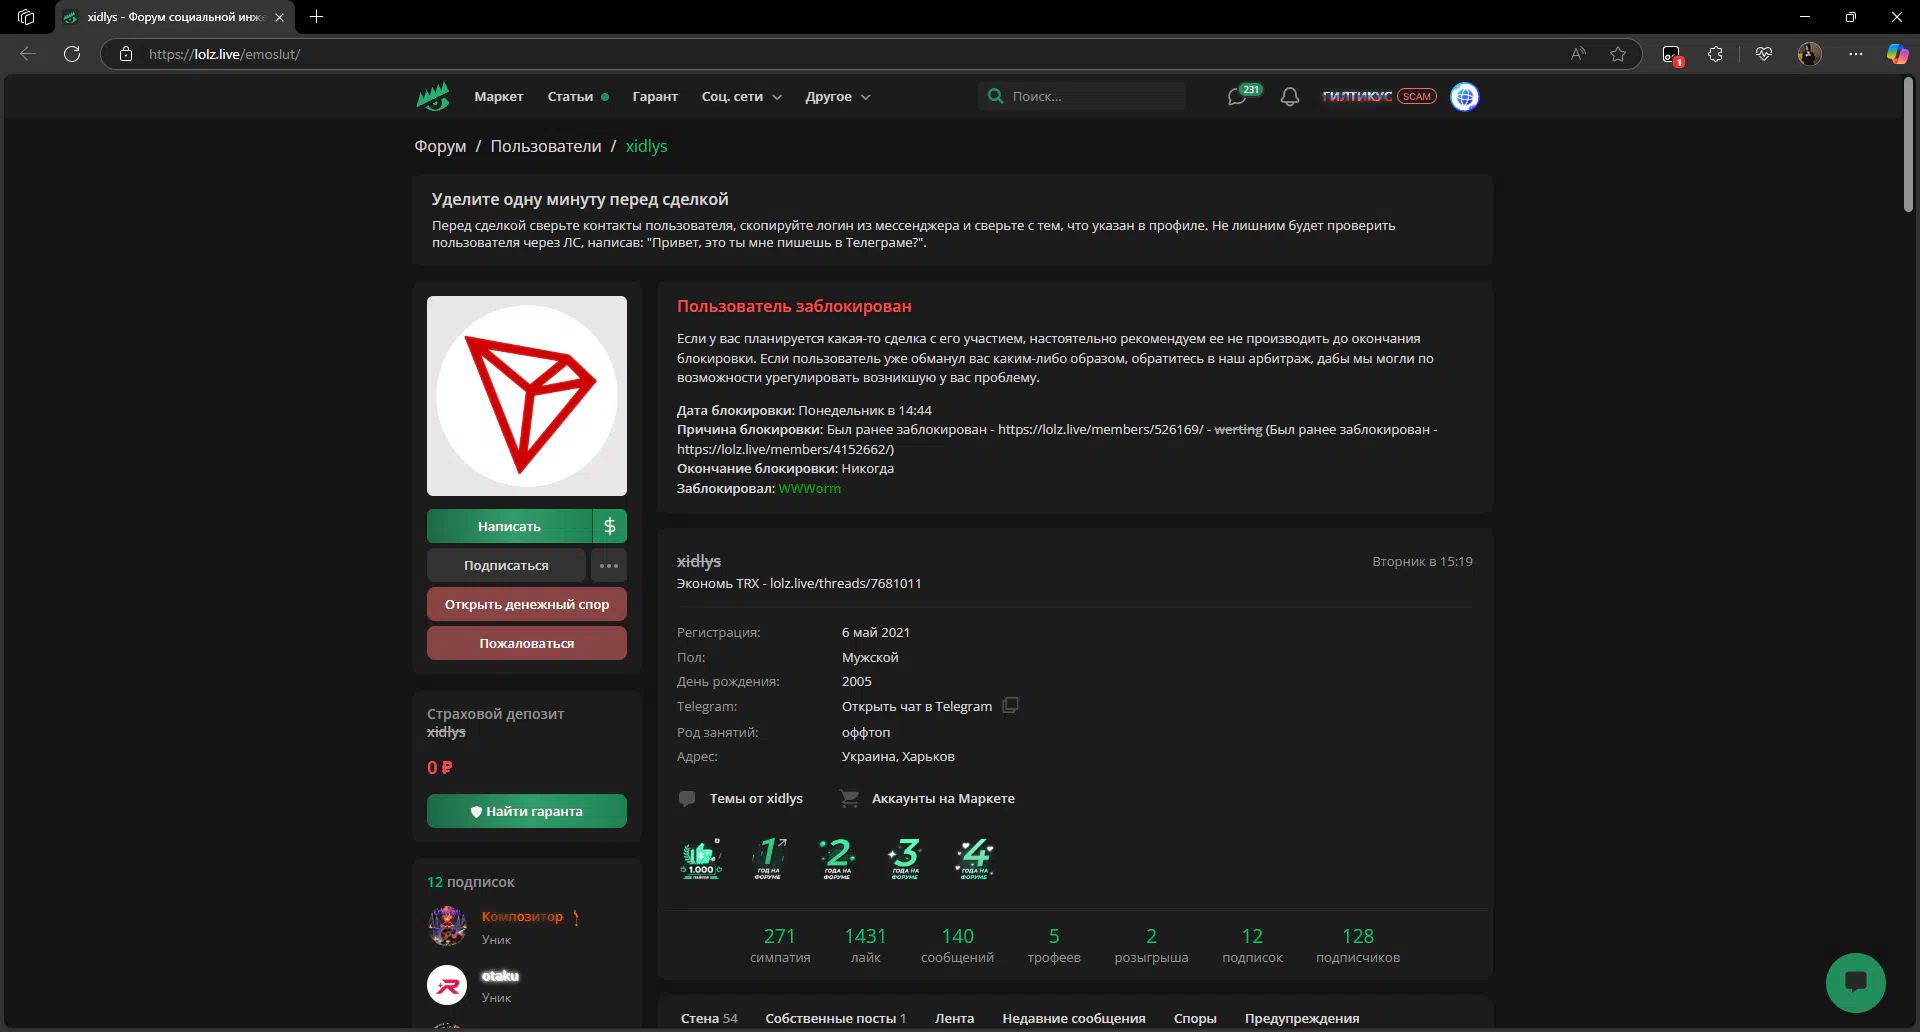Add page to favorites star icon
This screenshot has width=1920, height=1032.
[1618, 54]
